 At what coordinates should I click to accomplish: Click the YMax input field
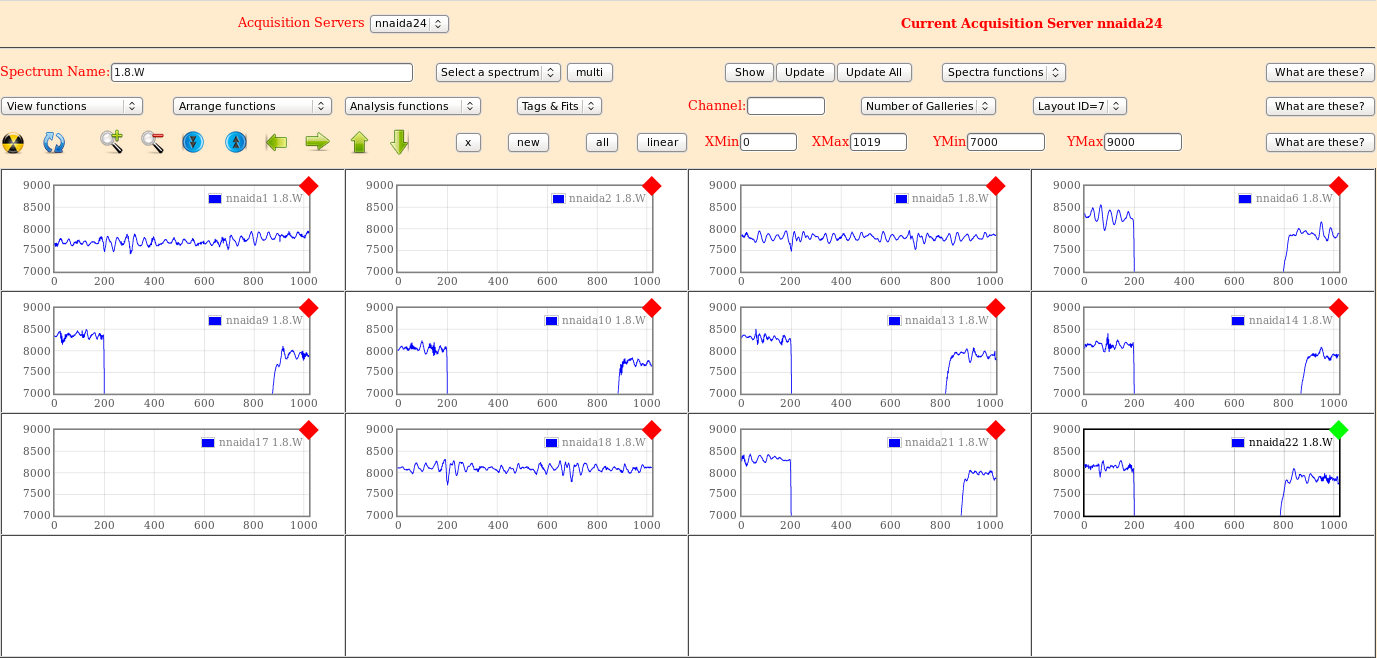pyautogui.click(x=1143, y=142)
